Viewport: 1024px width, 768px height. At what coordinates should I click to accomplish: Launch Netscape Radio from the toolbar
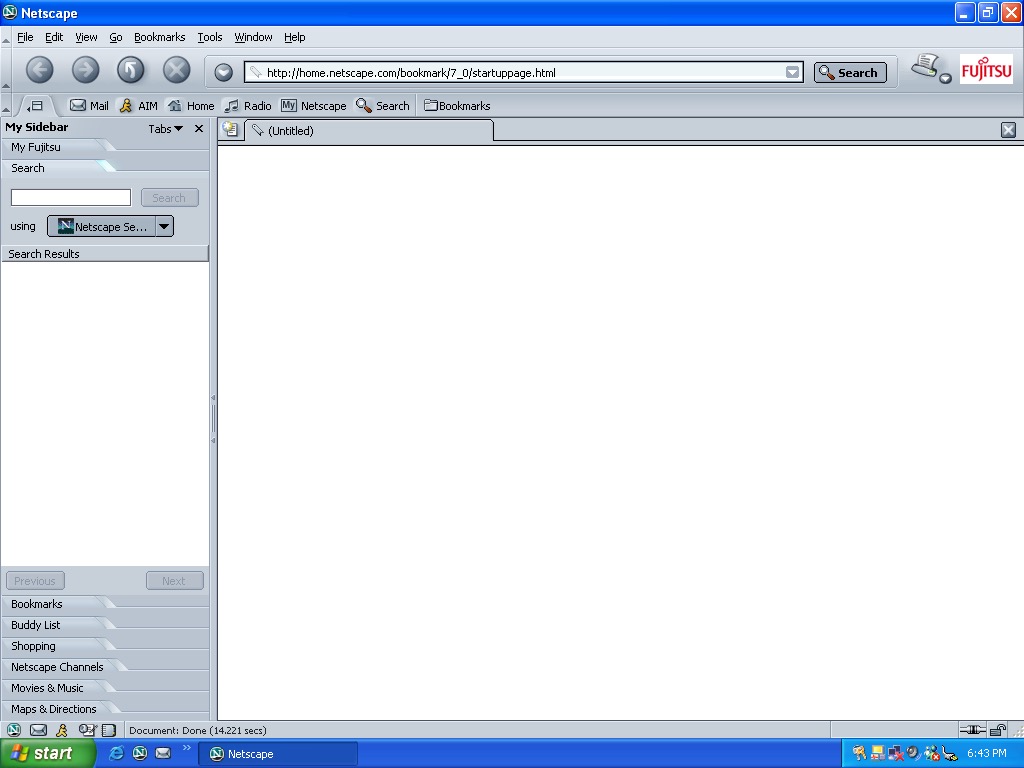(247, 105)
